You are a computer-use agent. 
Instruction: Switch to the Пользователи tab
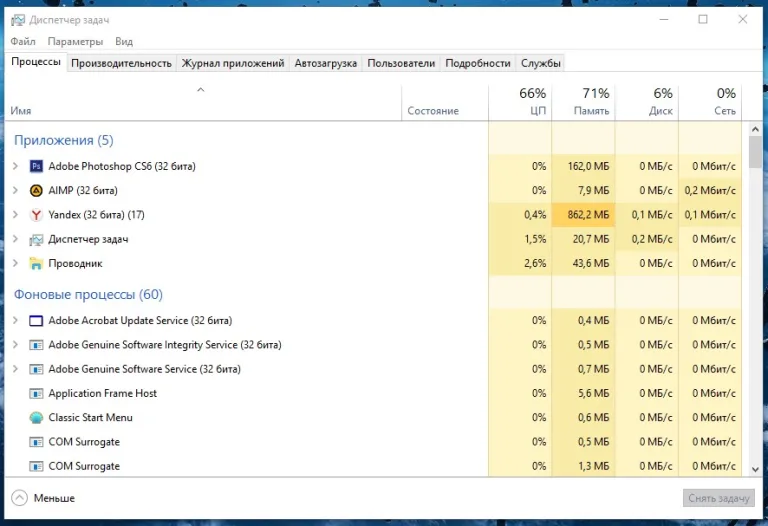401,63
